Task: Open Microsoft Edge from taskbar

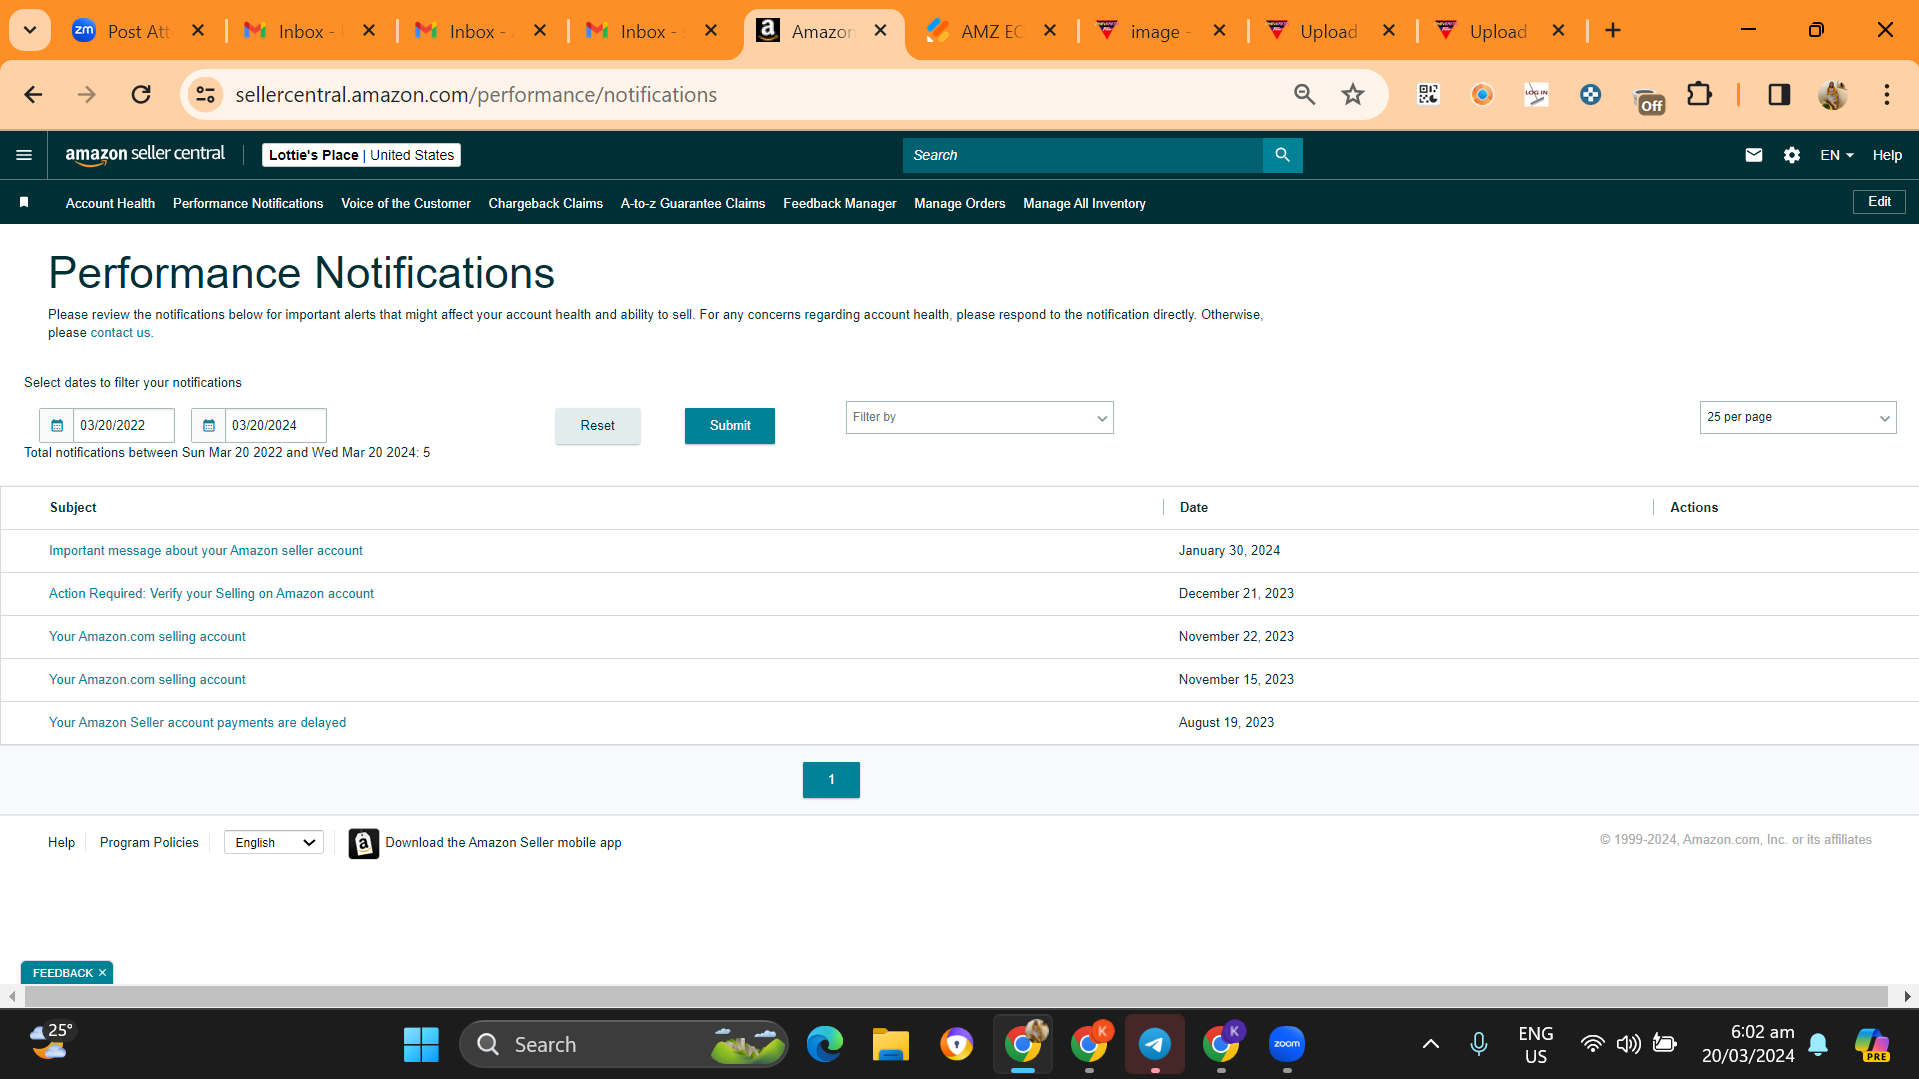Action: 825,1044
